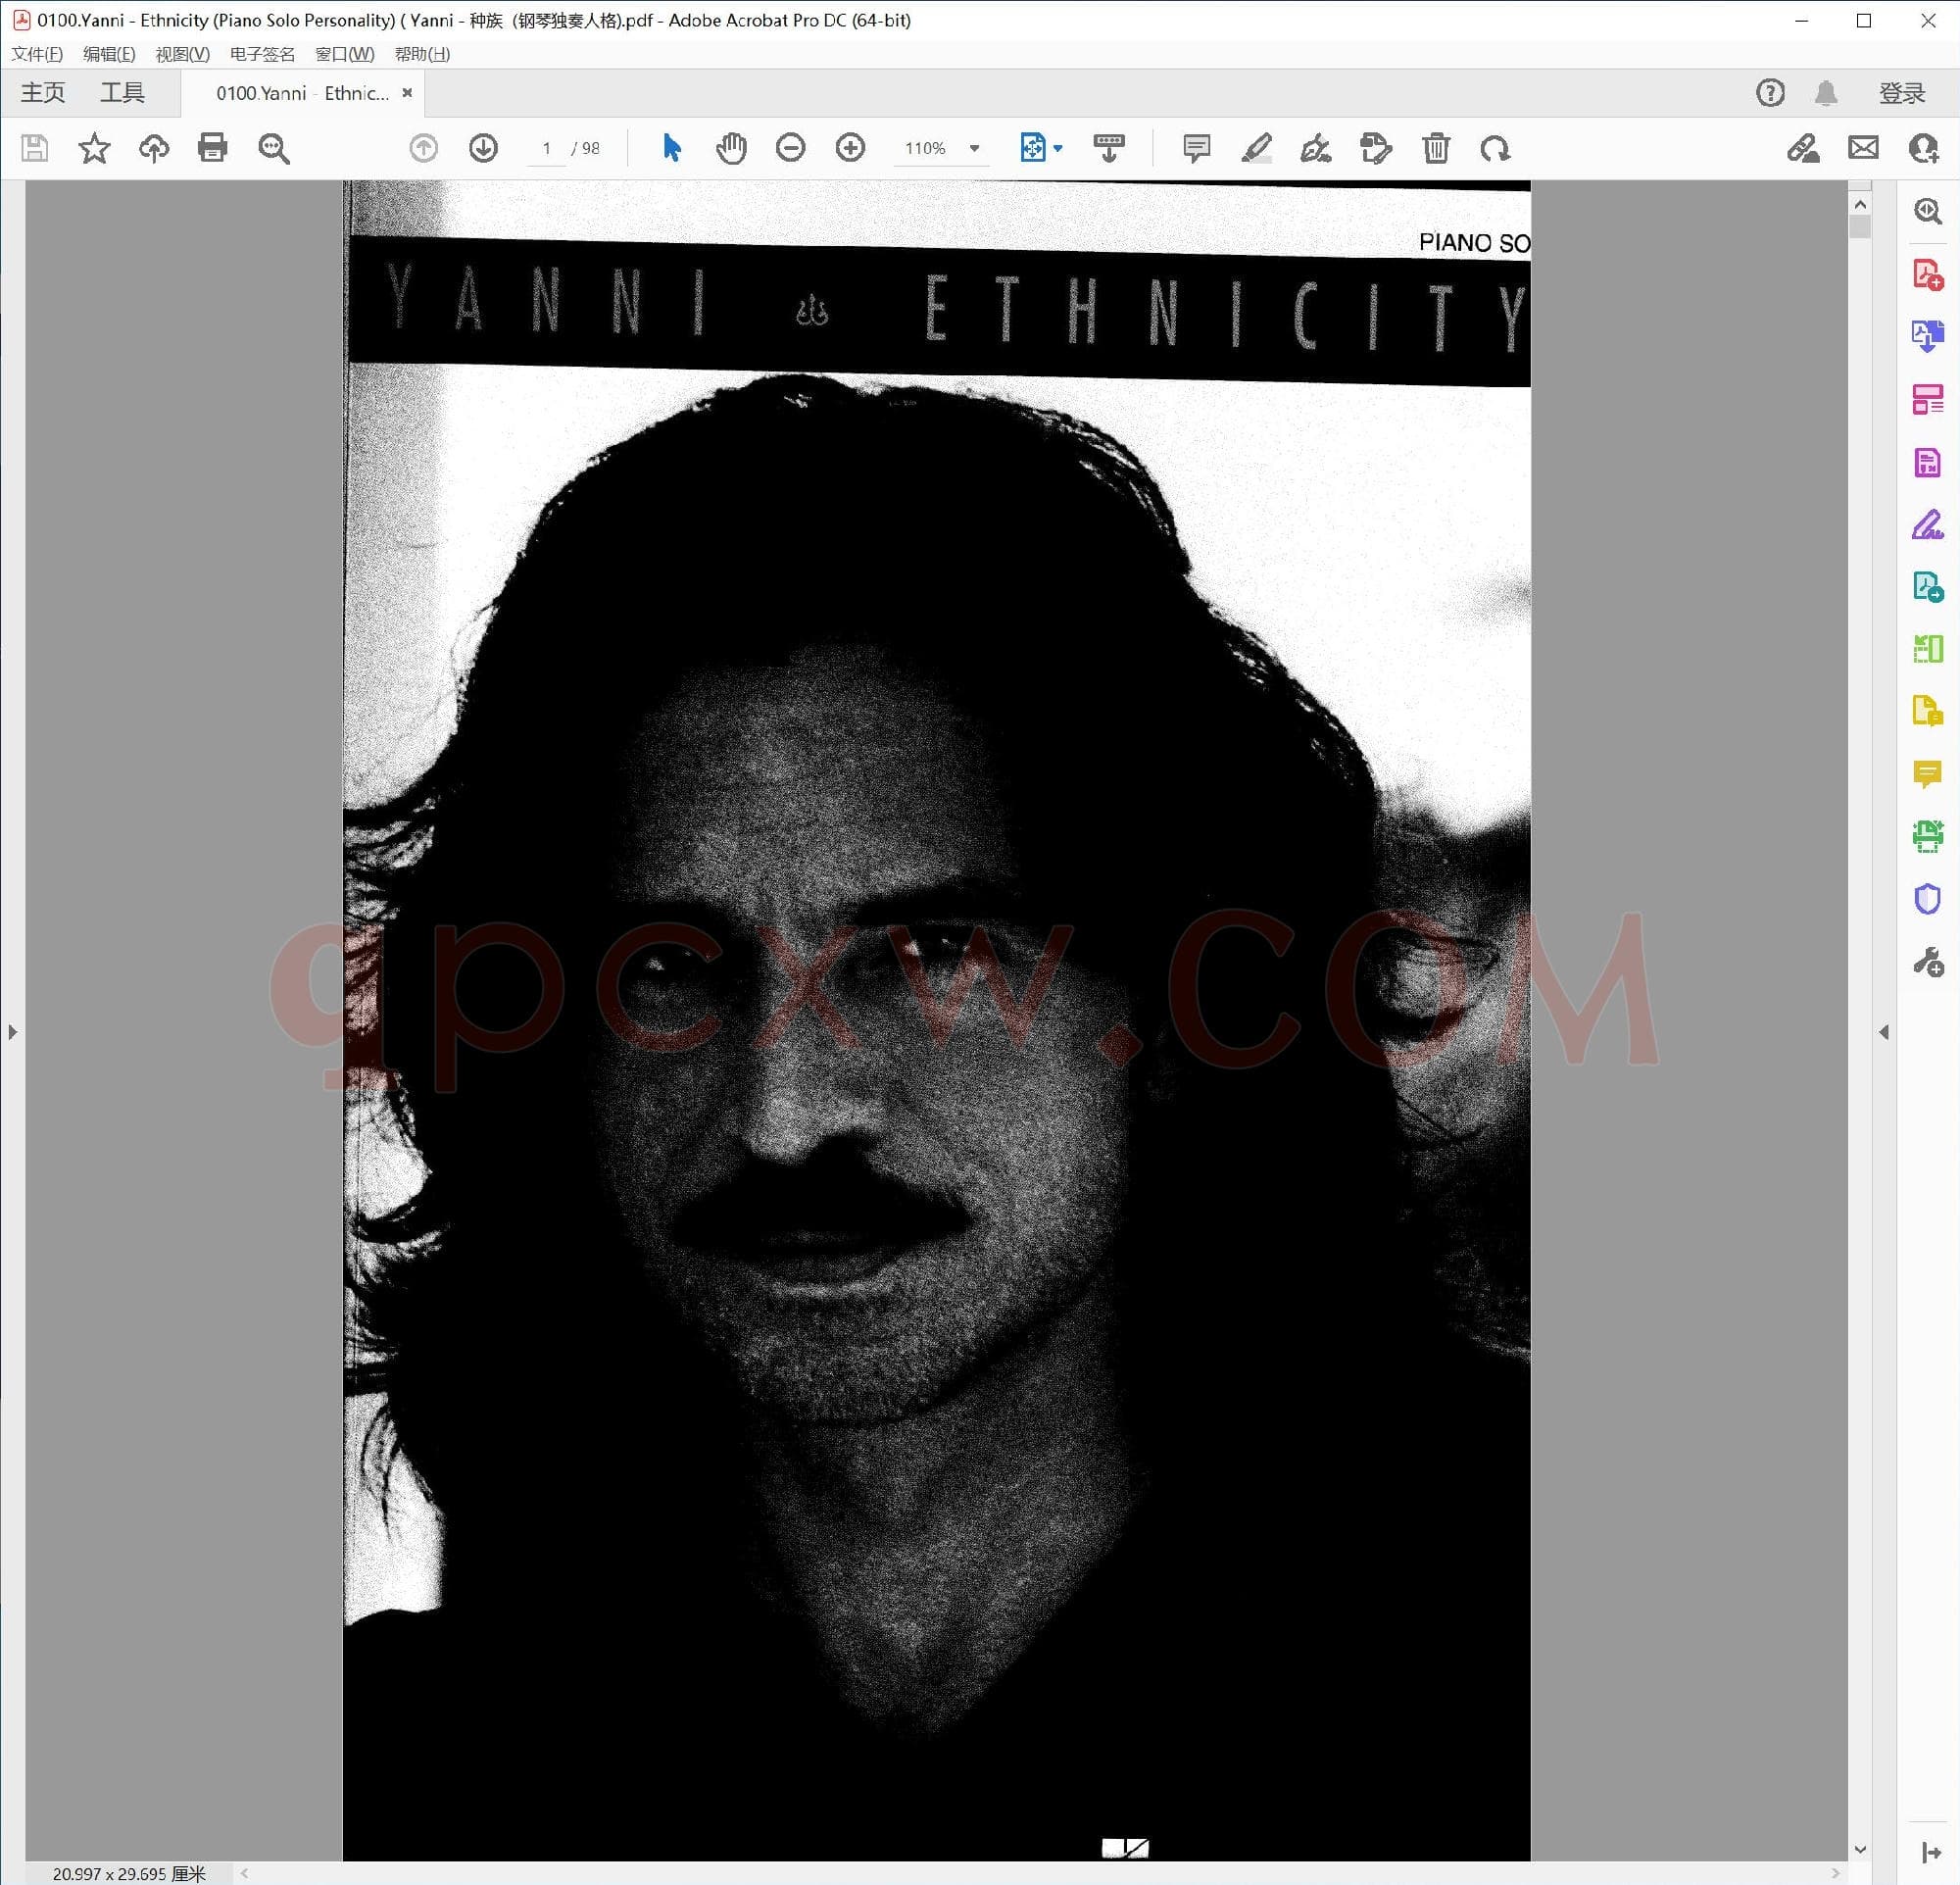
Task: Click the 登录 sign in button
Action: (x=1901, y=93)
